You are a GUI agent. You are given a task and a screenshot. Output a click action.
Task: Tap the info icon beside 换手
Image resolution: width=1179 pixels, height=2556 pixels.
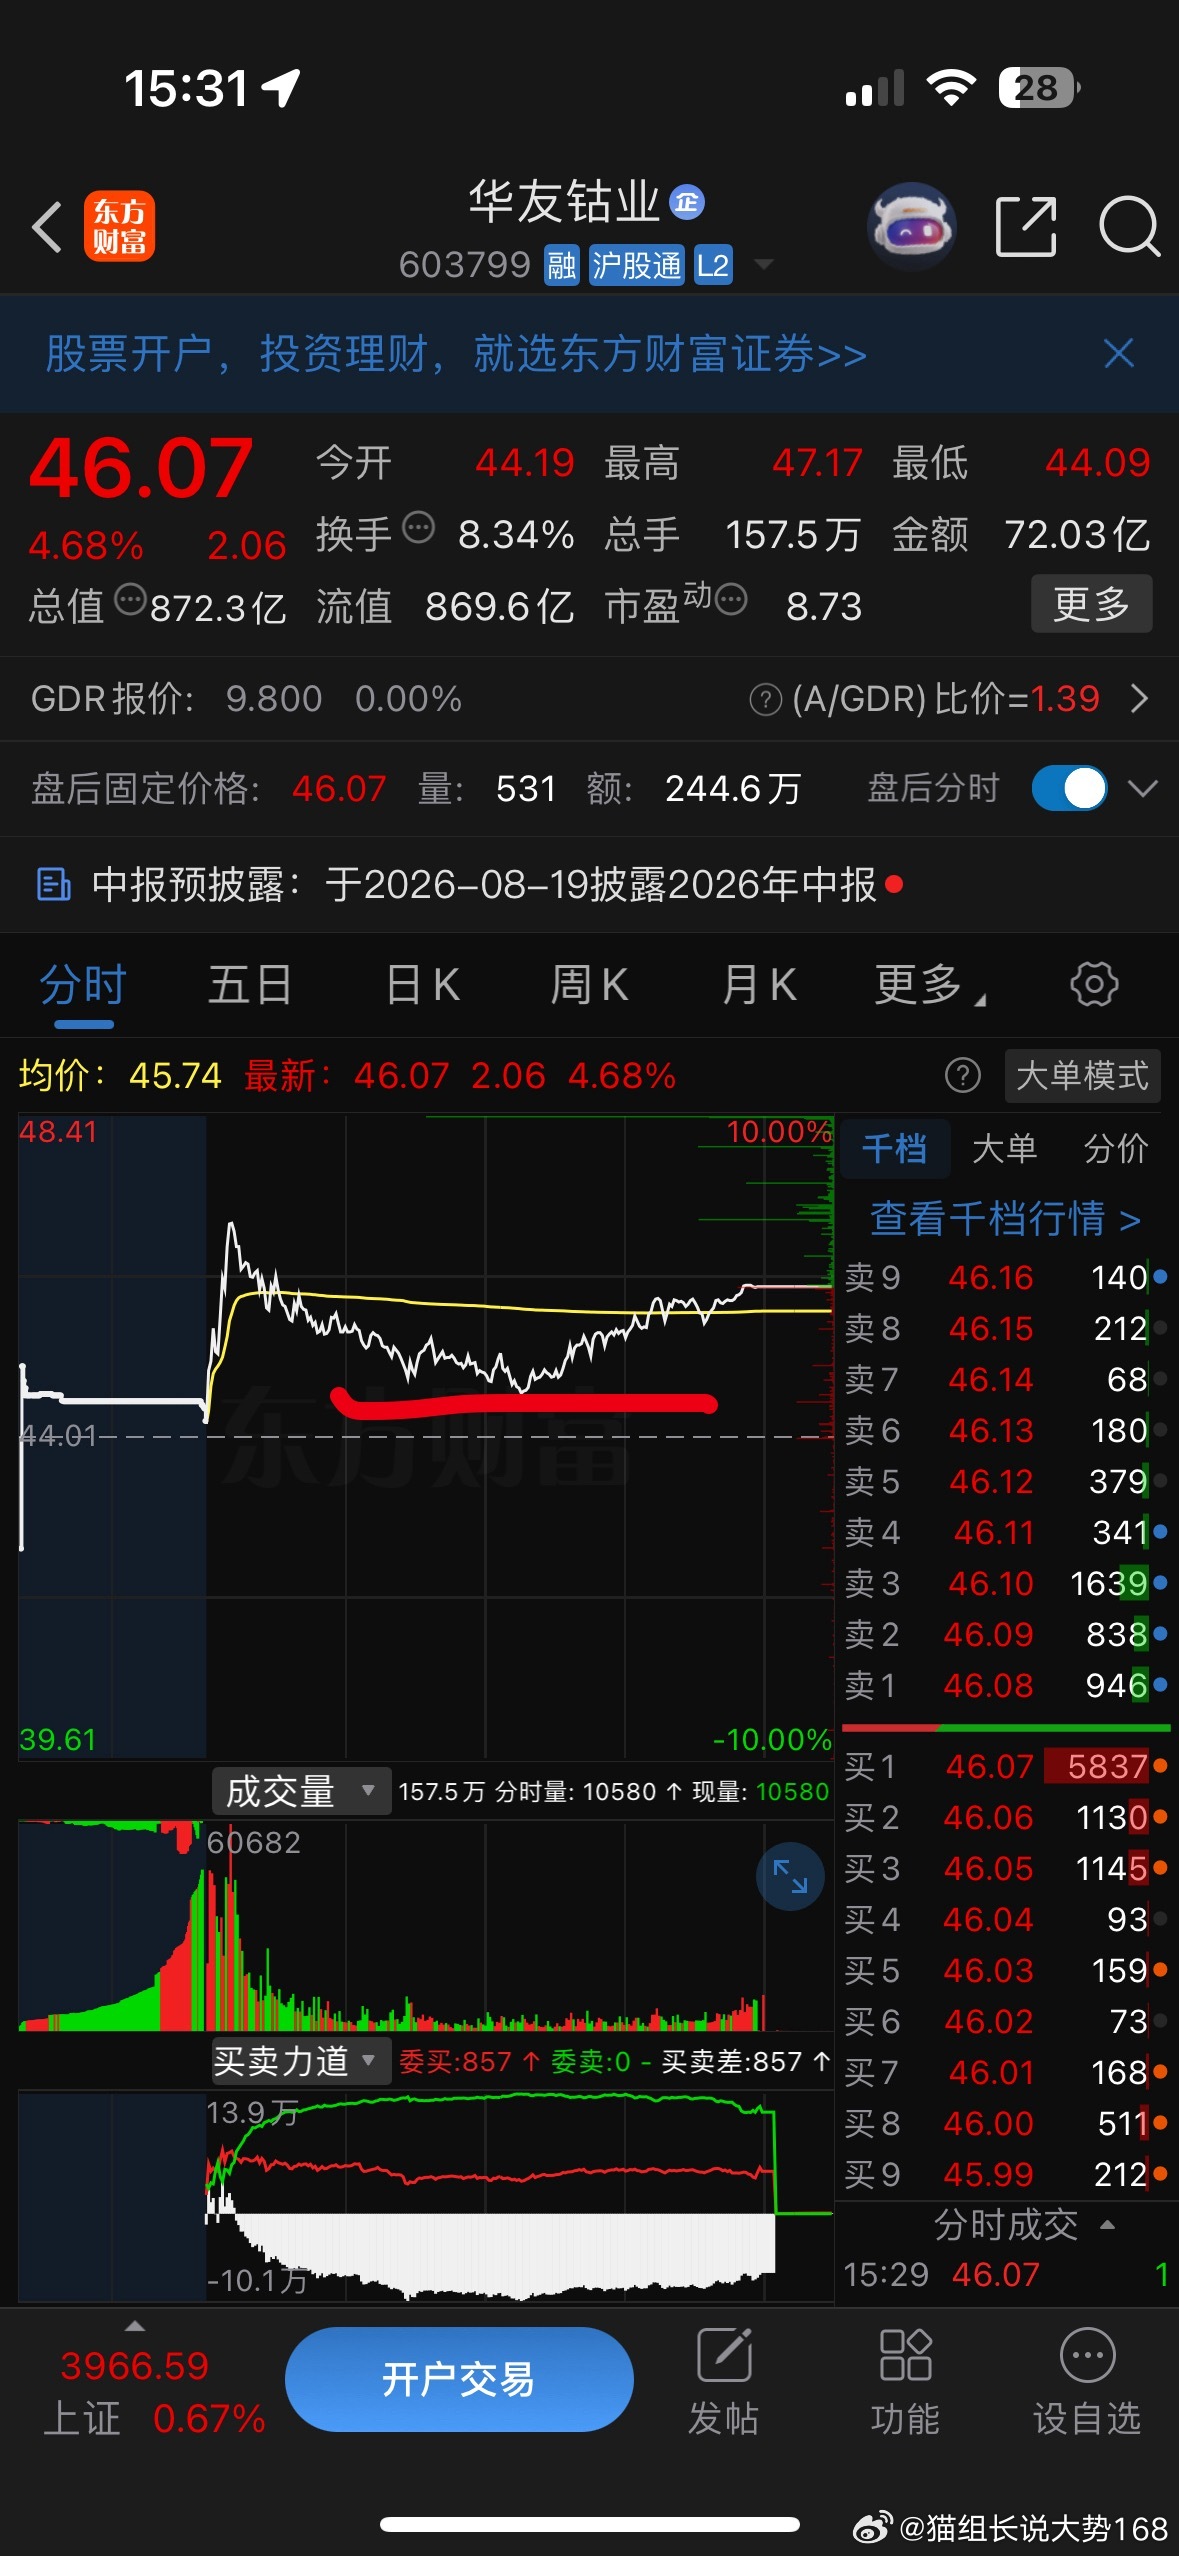[x=418, y=527]
